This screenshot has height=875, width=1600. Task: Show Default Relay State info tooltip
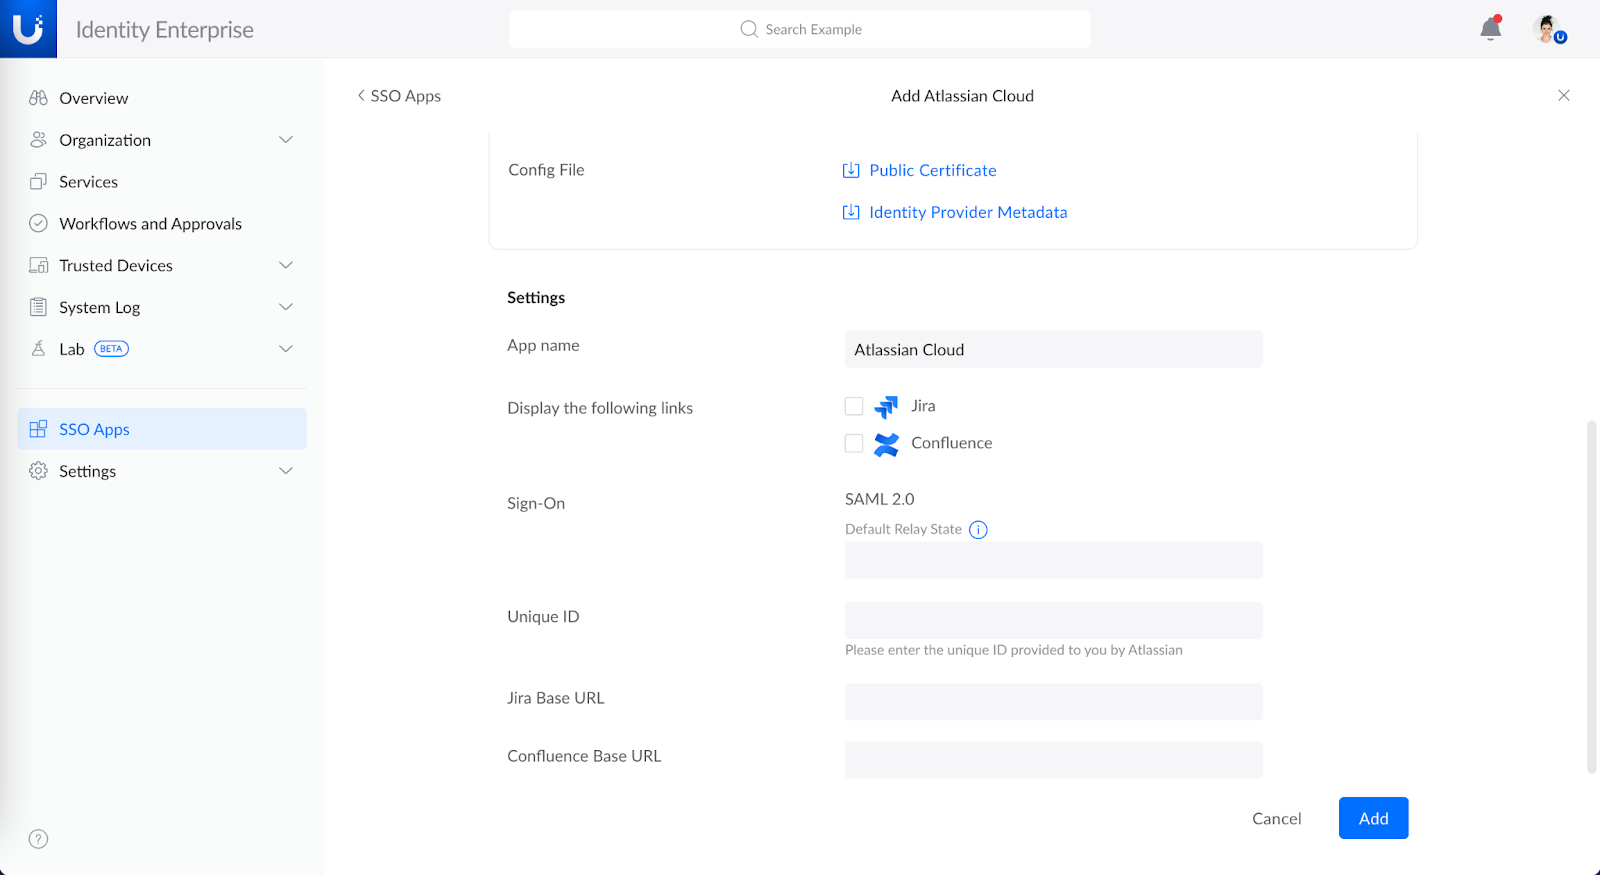tap(978, 530)
